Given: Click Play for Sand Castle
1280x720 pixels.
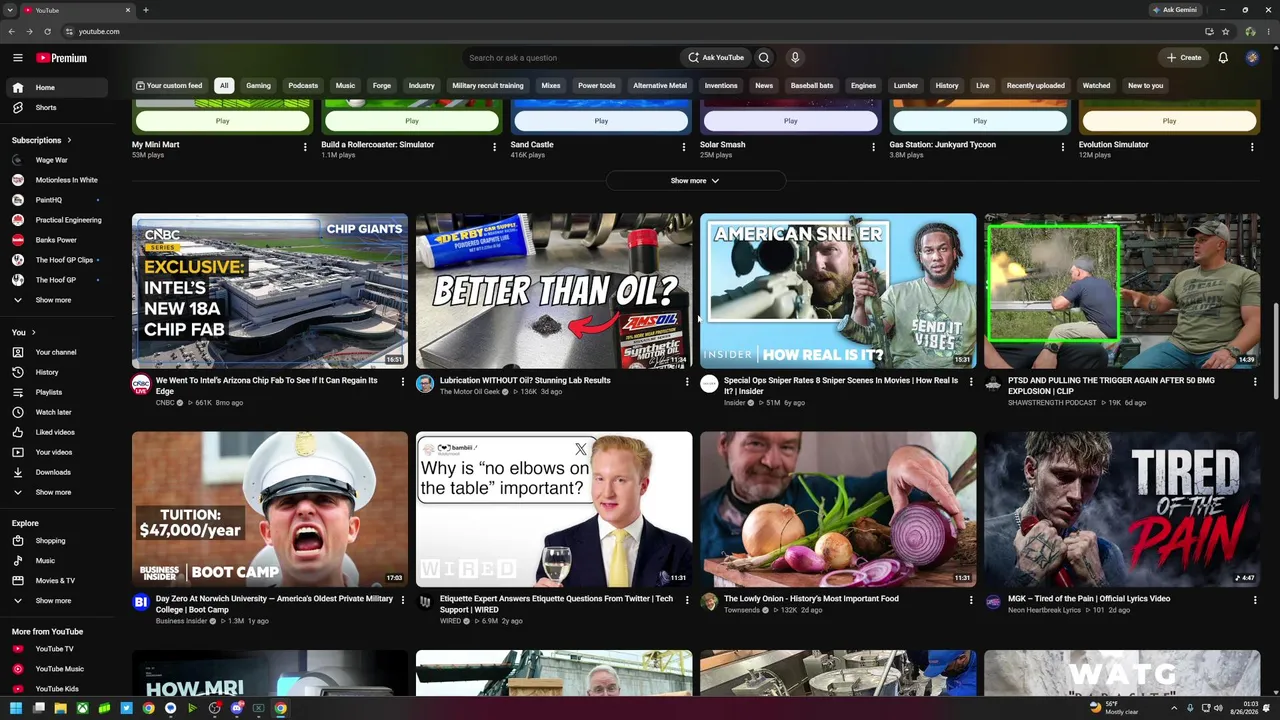Looking at the screenshot, I should tap(601, 121).
